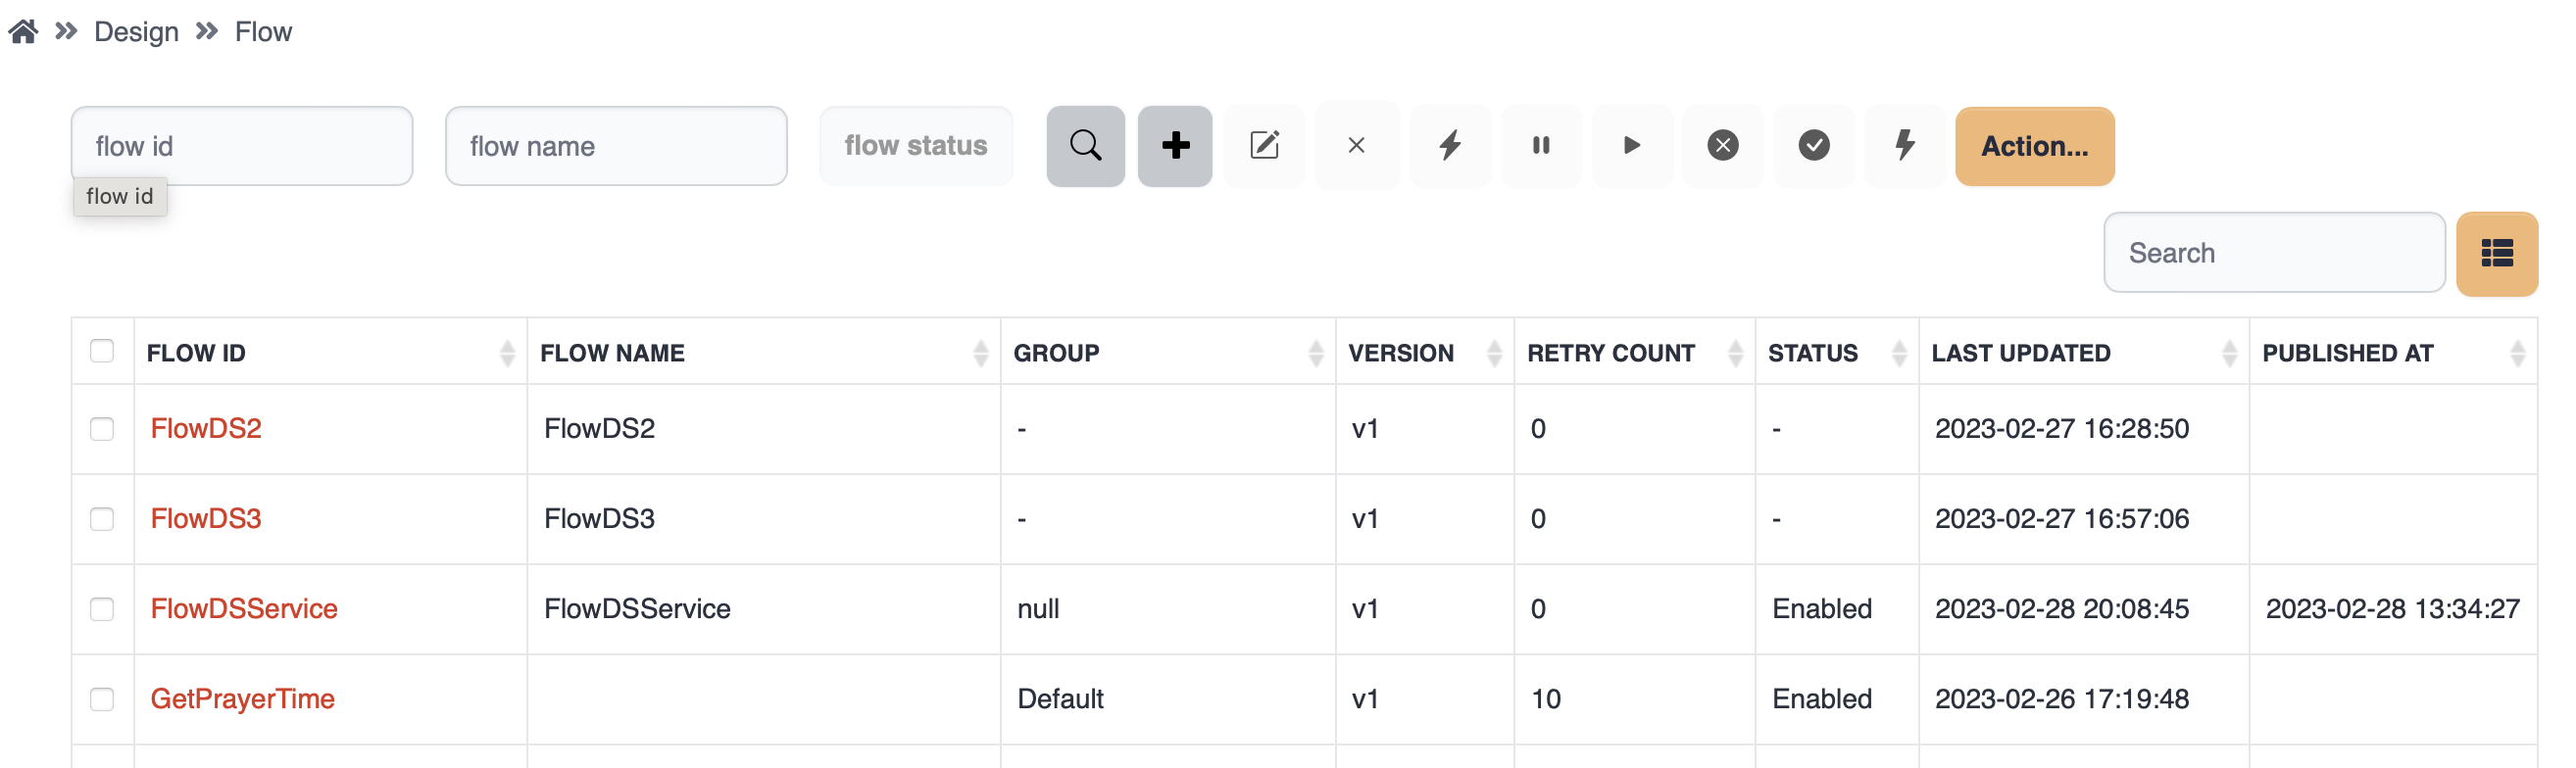Select the FlowDSService row checkbox
The height and width of the screenshot is (768, 2576).
click(102, 609)
